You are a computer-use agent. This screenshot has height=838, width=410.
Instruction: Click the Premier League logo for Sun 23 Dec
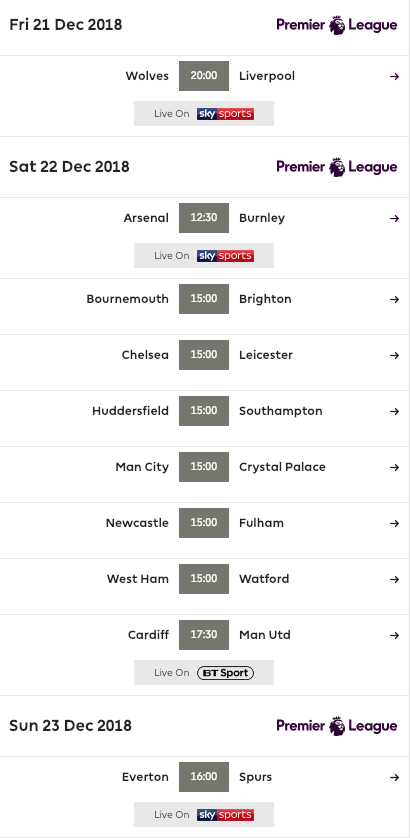(337, 726)
